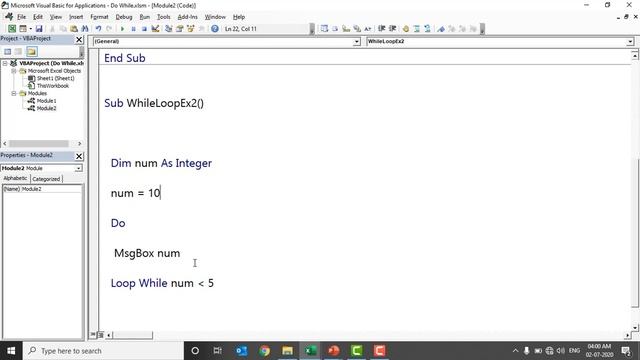Click the Insert UserForm toolbar icon

coord(23,29)
